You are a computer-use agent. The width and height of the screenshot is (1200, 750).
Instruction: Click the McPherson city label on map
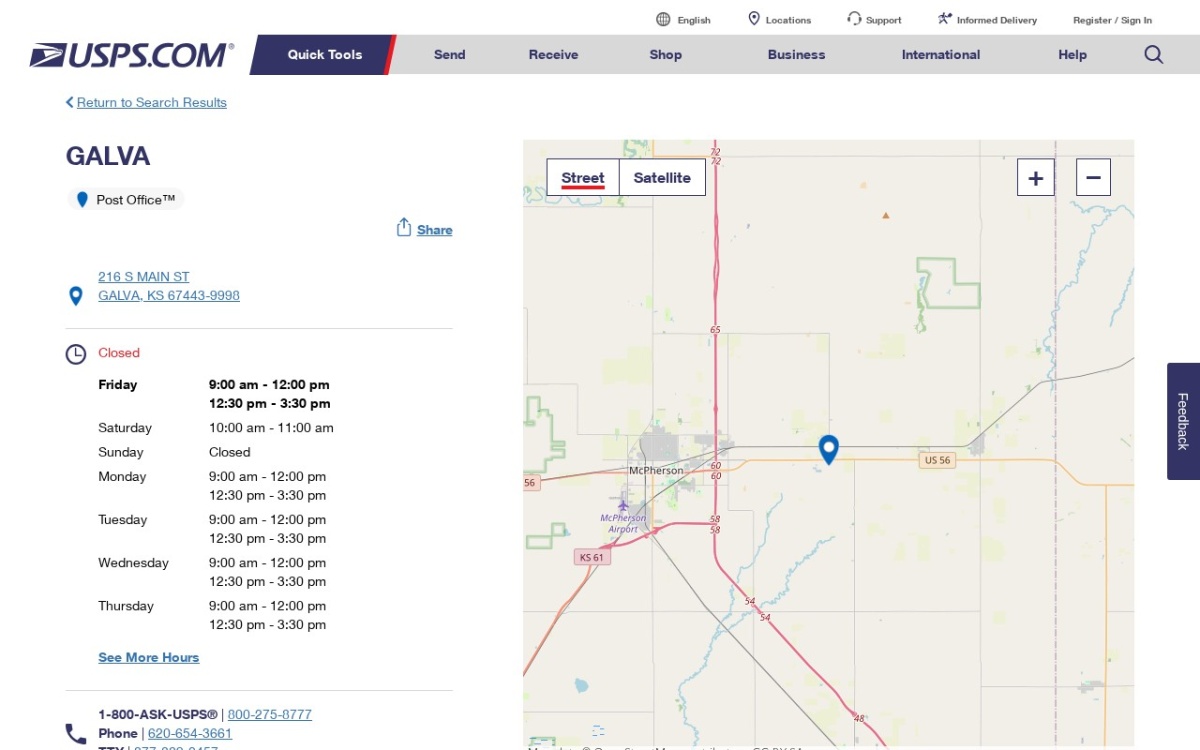pyautogui.click(x=656, y=470)
